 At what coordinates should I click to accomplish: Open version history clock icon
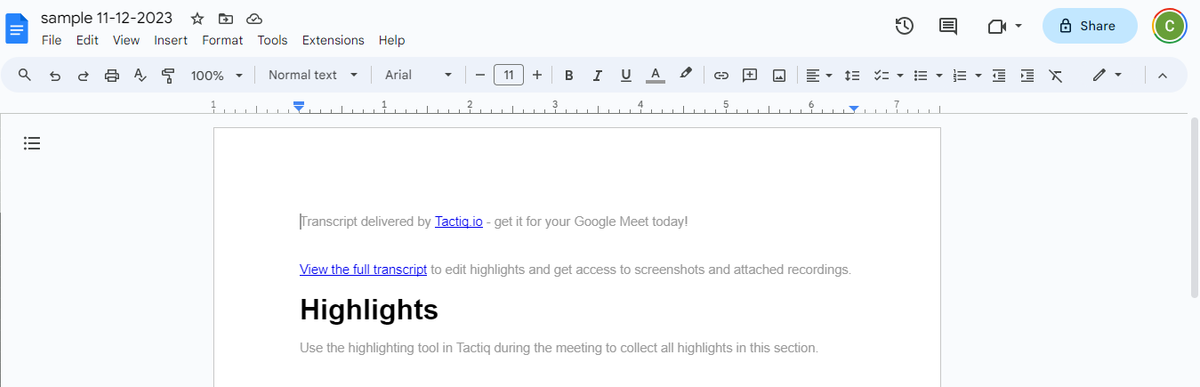click(x=904, y=26)
